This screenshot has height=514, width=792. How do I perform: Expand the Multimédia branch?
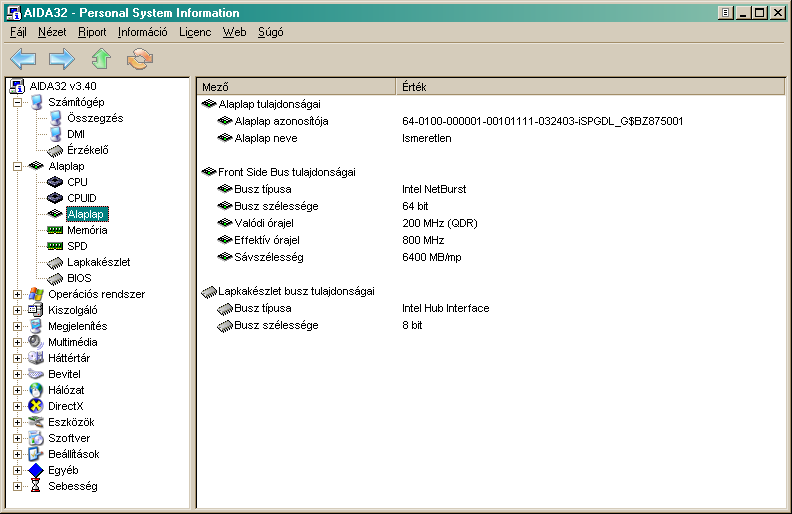[17, 342]
